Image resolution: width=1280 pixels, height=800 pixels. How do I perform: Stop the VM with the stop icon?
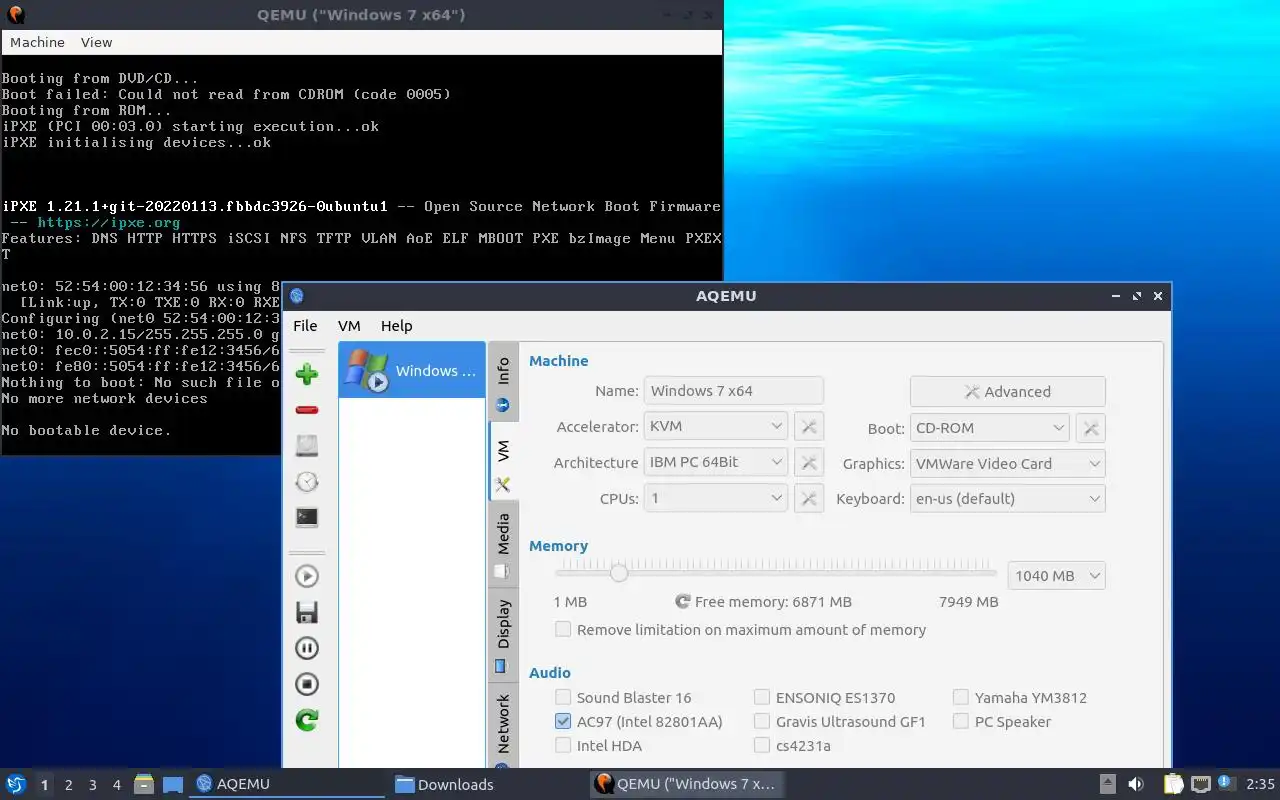[307, 684]
